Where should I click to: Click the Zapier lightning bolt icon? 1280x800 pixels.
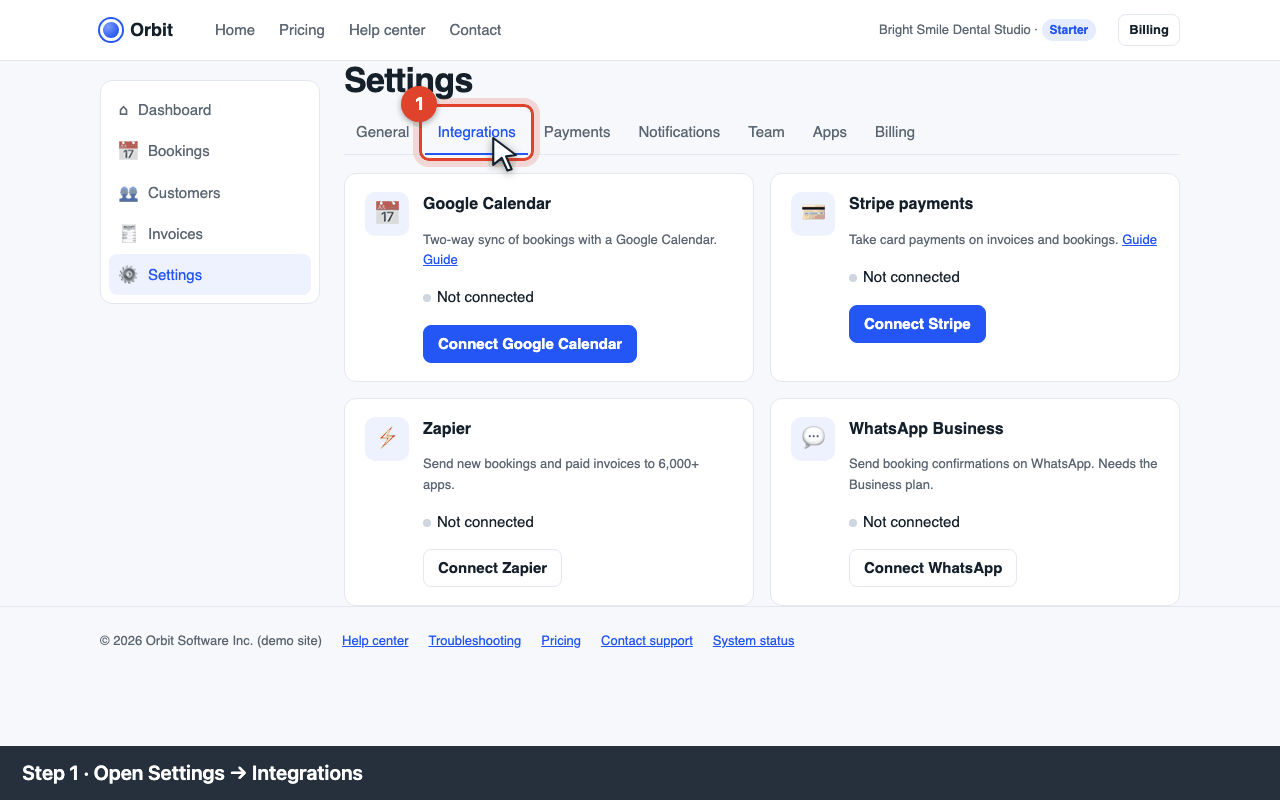[387, 438]
